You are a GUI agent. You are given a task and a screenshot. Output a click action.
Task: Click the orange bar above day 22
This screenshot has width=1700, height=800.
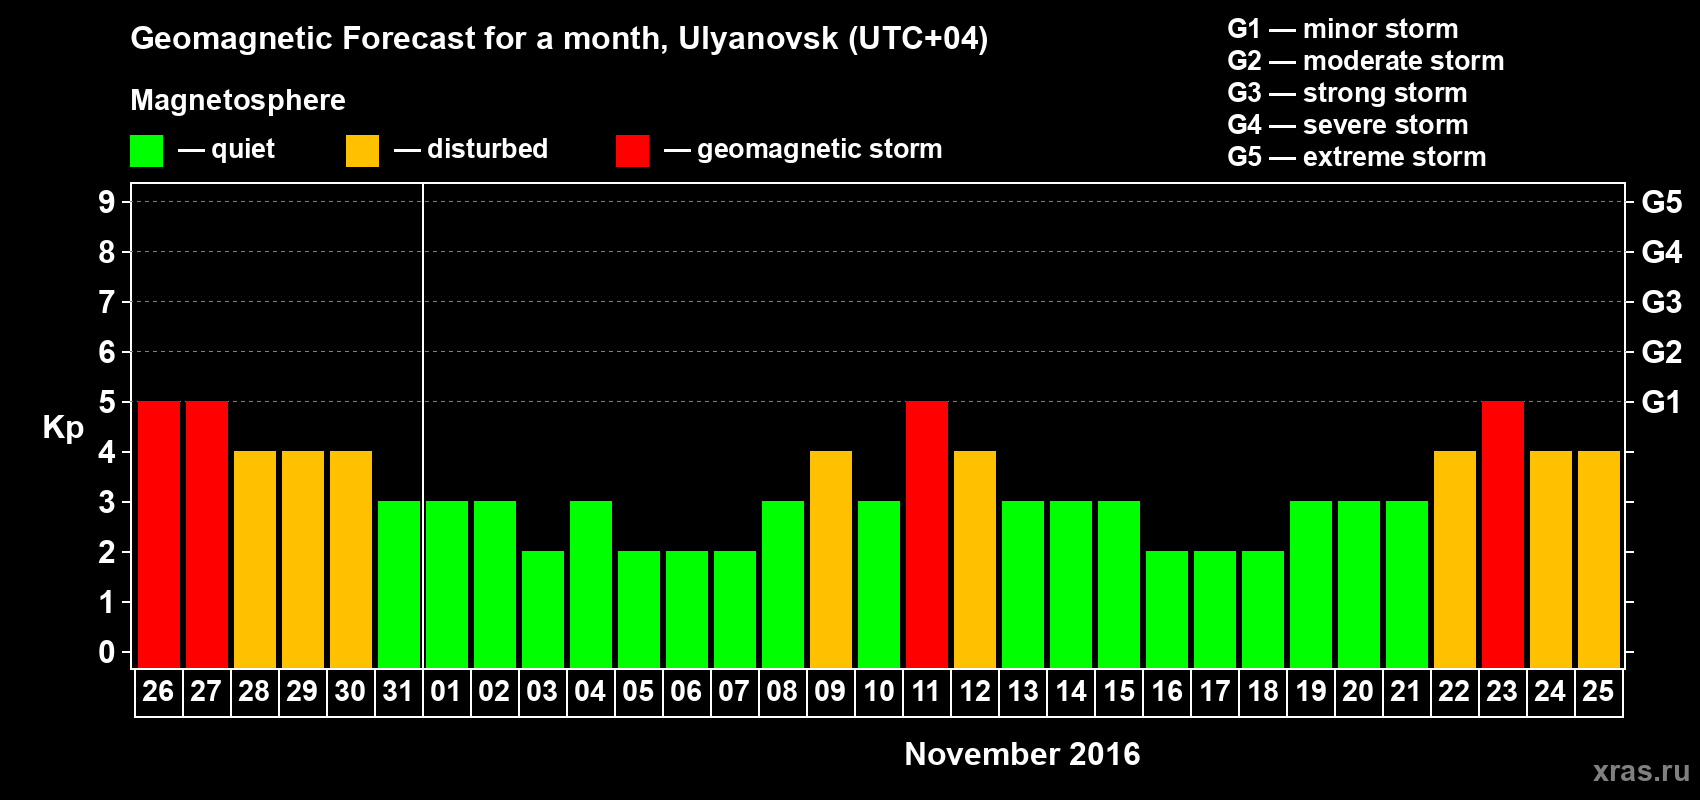click(1455, 560)
